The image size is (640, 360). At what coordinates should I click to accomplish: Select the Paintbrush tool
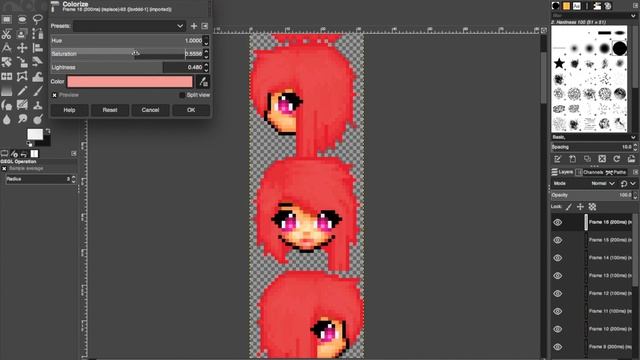point(38,91)
